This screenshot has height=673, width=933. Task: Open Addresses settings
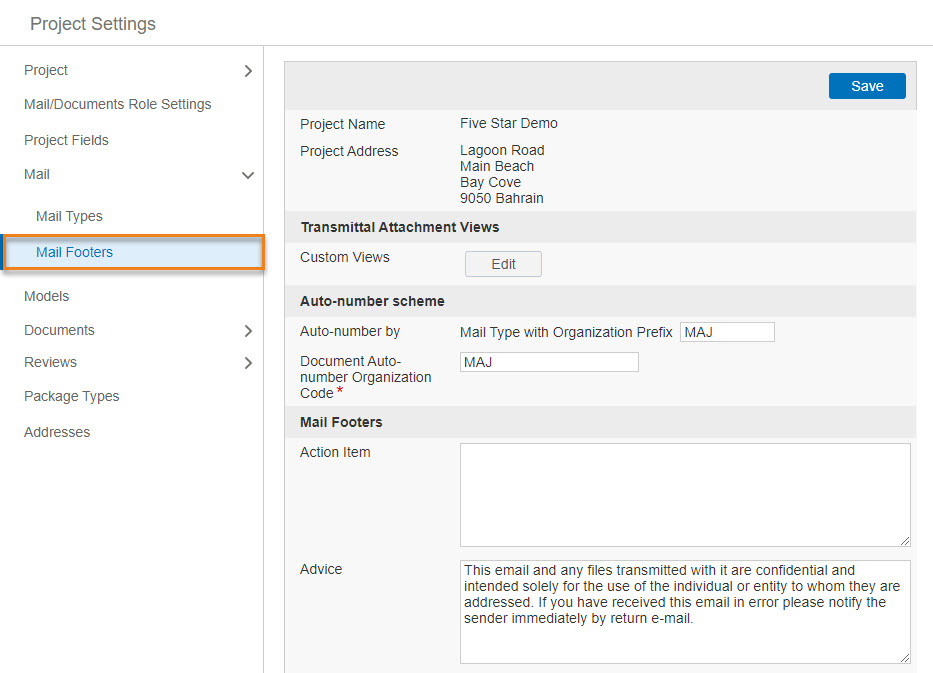57,432
